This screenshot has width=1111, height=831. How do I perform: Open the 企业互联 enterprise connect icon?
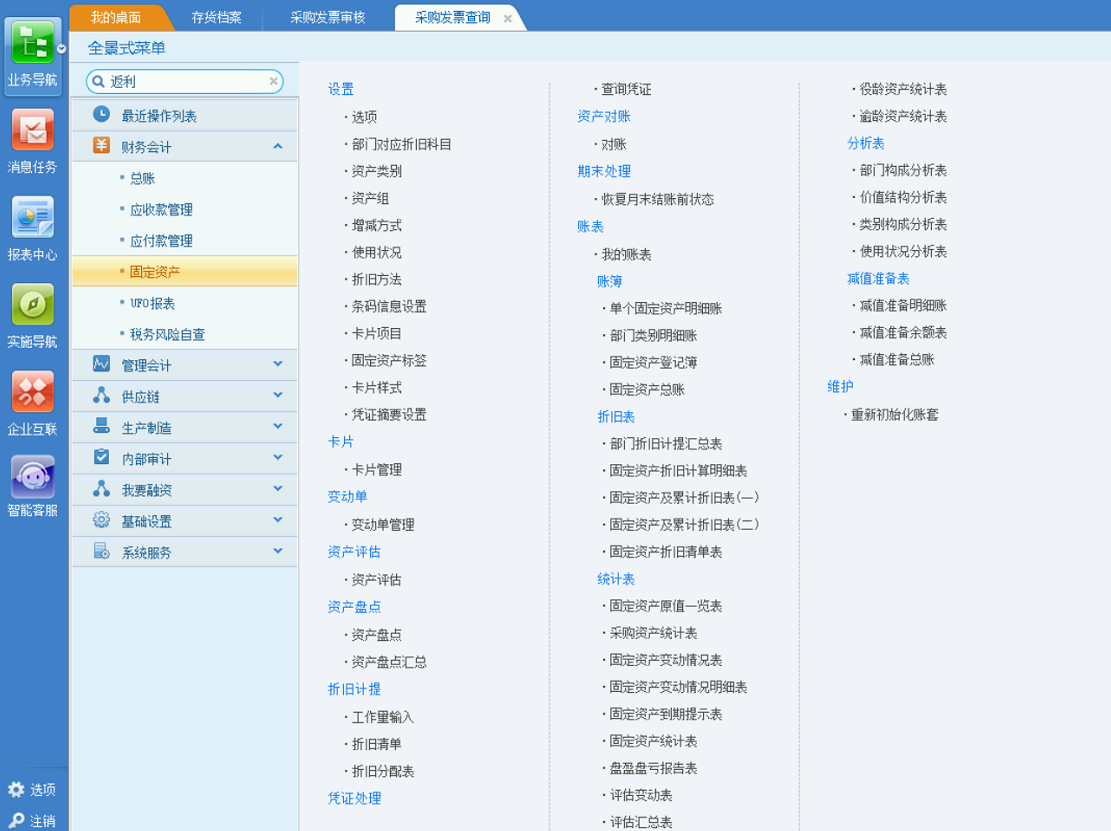(x=32, y=391)
